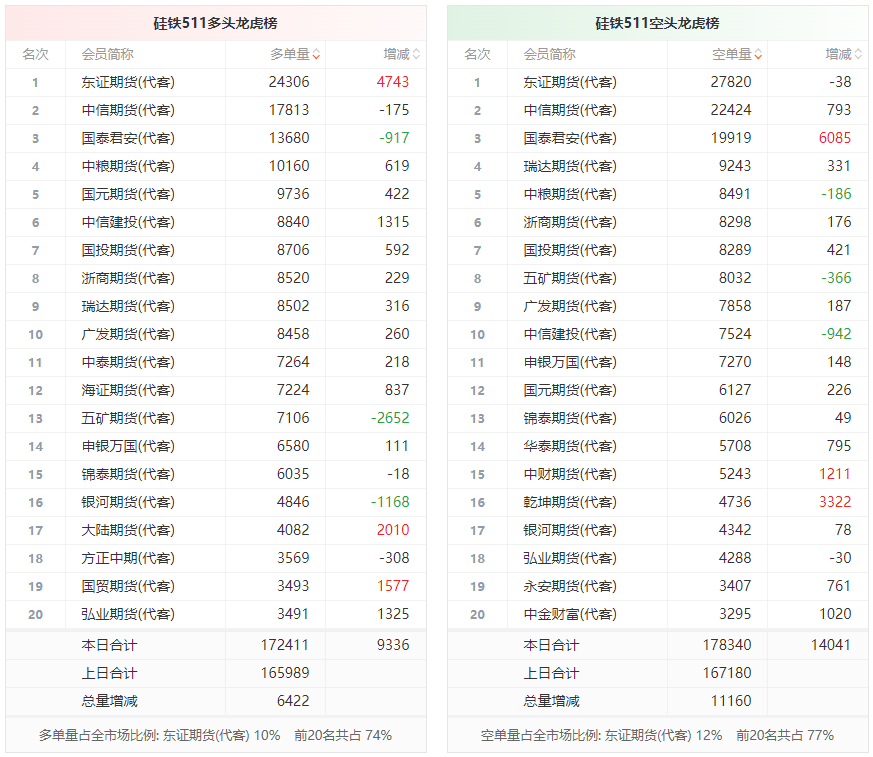
Task: Click 多单量占全市场比例 footer text
Action: [215, 735]
